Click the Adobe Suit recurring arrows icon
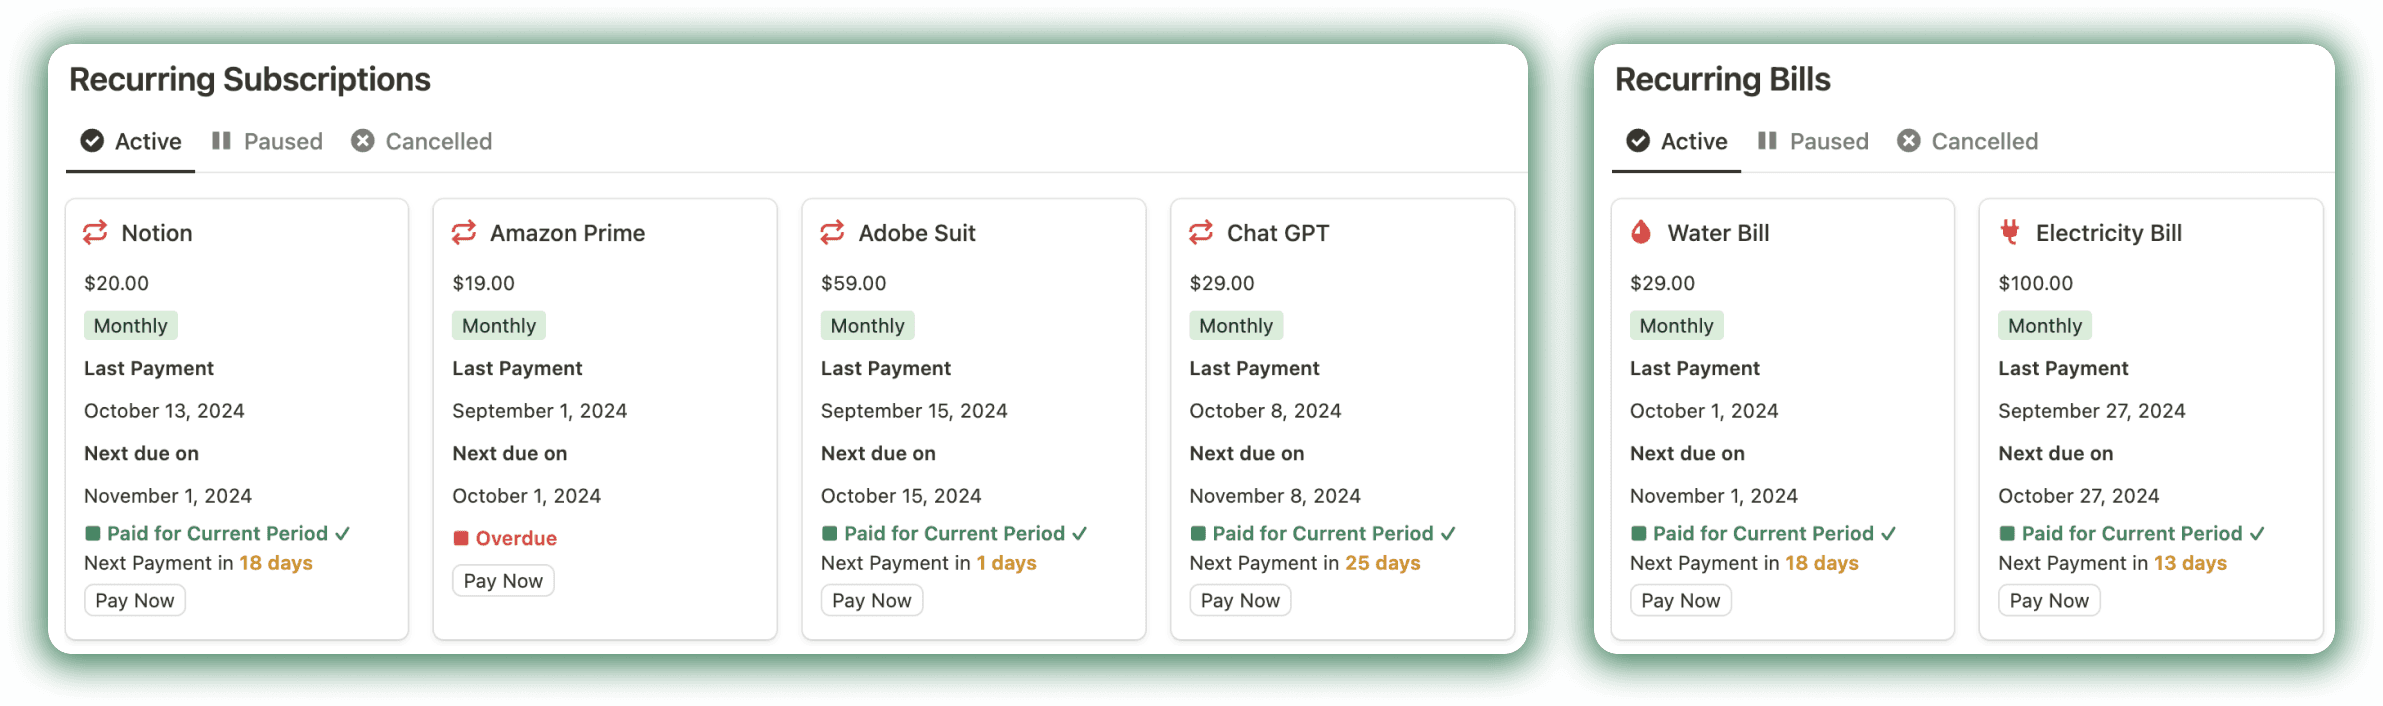 pos(832,233)
